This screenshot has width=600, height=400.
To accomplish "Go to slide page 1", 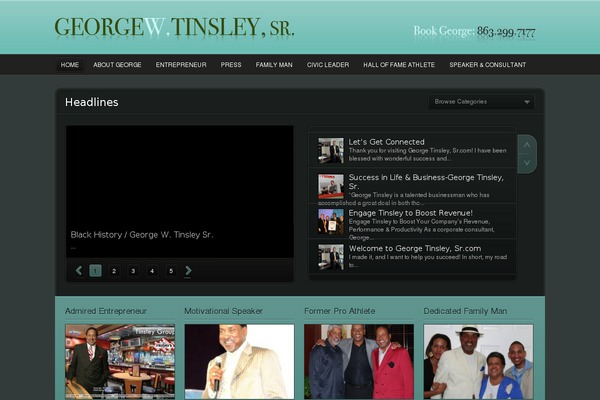I will tap(95, 271).
